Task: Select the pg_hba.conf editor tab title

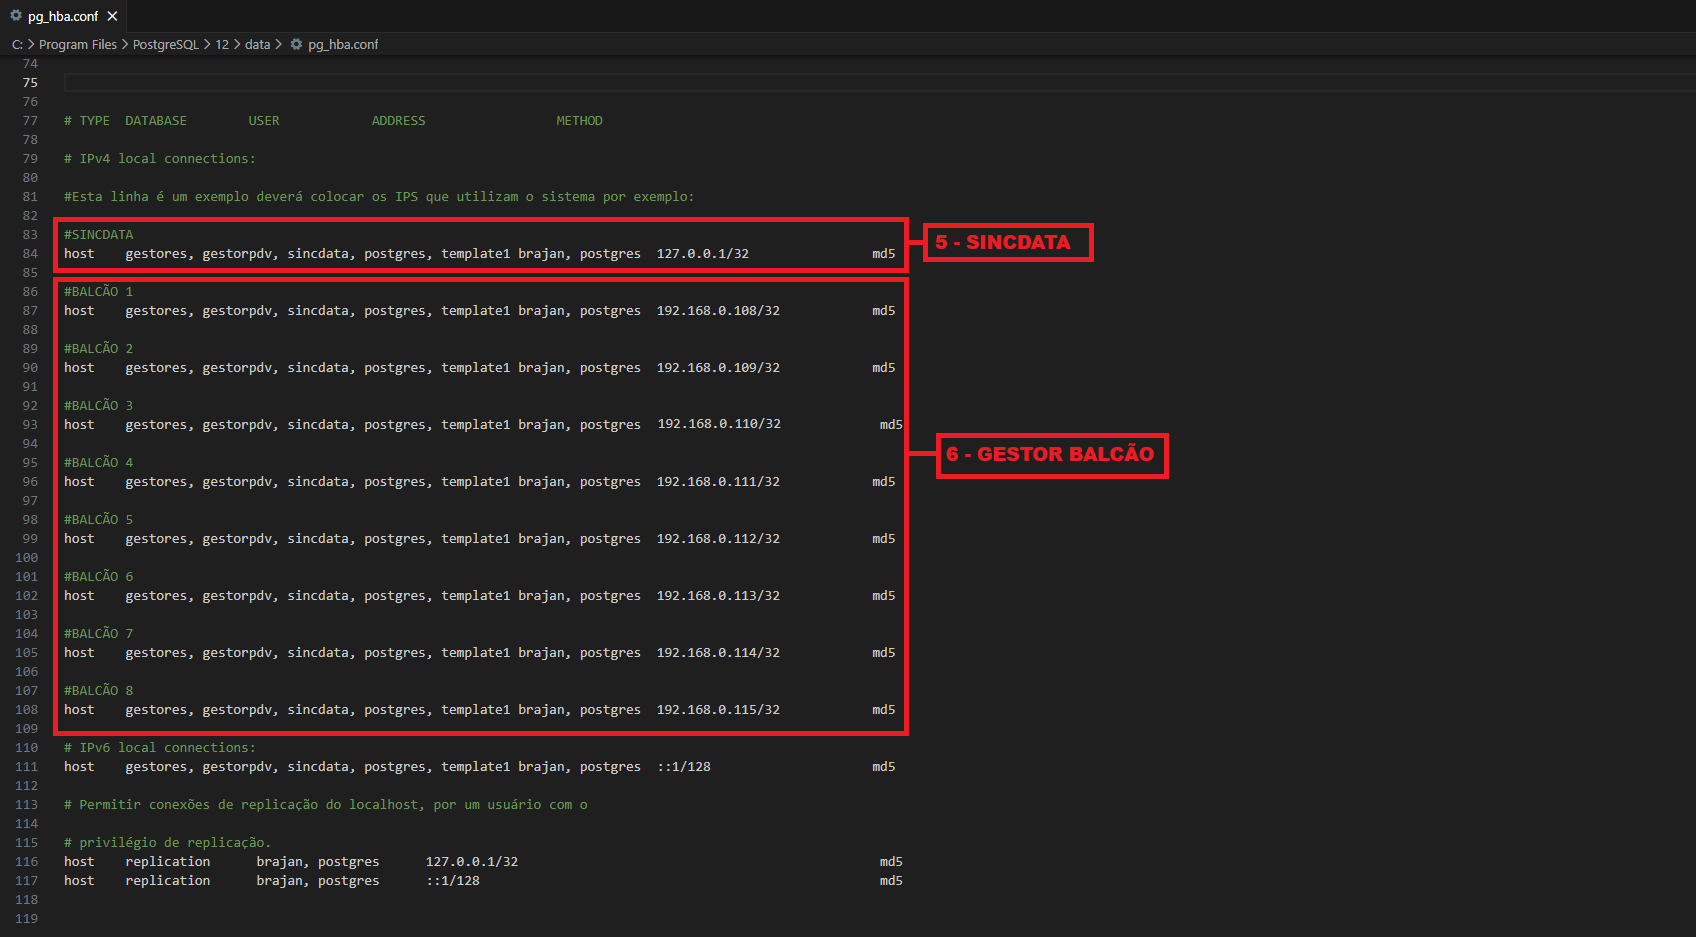Action: pos(63,16)
